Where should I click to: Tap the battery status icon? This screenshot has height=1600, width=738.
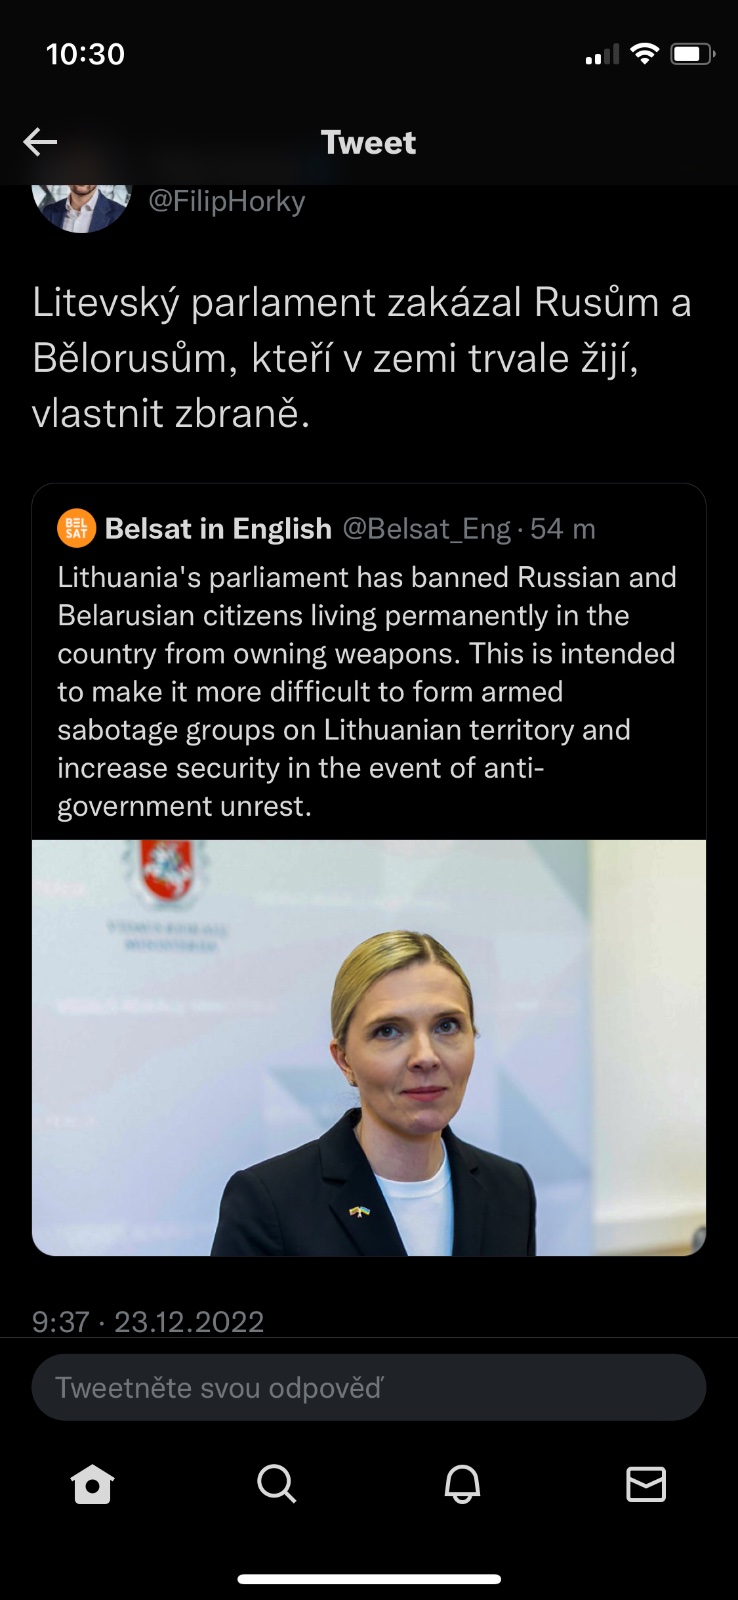(x=692, y=54)
